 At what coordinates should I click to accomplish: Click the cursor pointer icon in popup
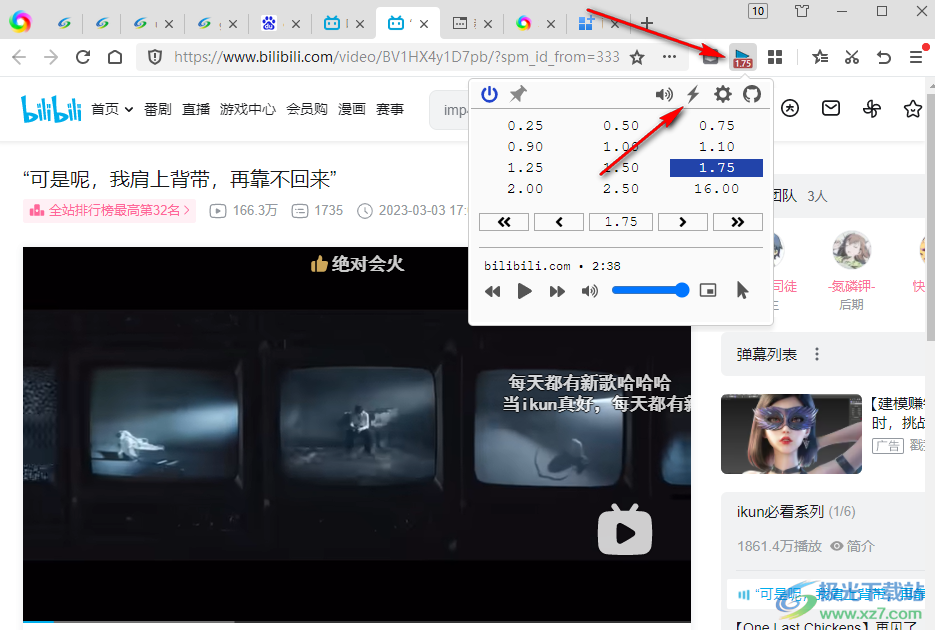[x=742, y=291]
